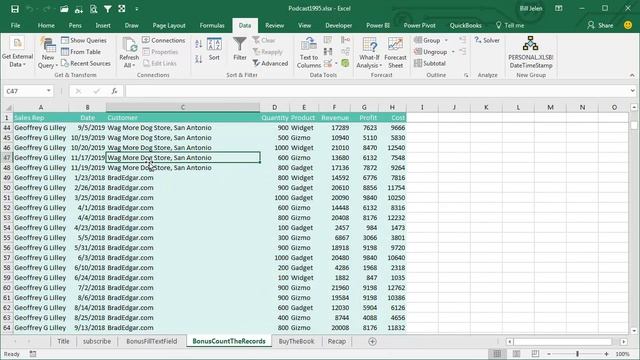Switch to Normal view
The image size is (640, 360).
(497, 354)
